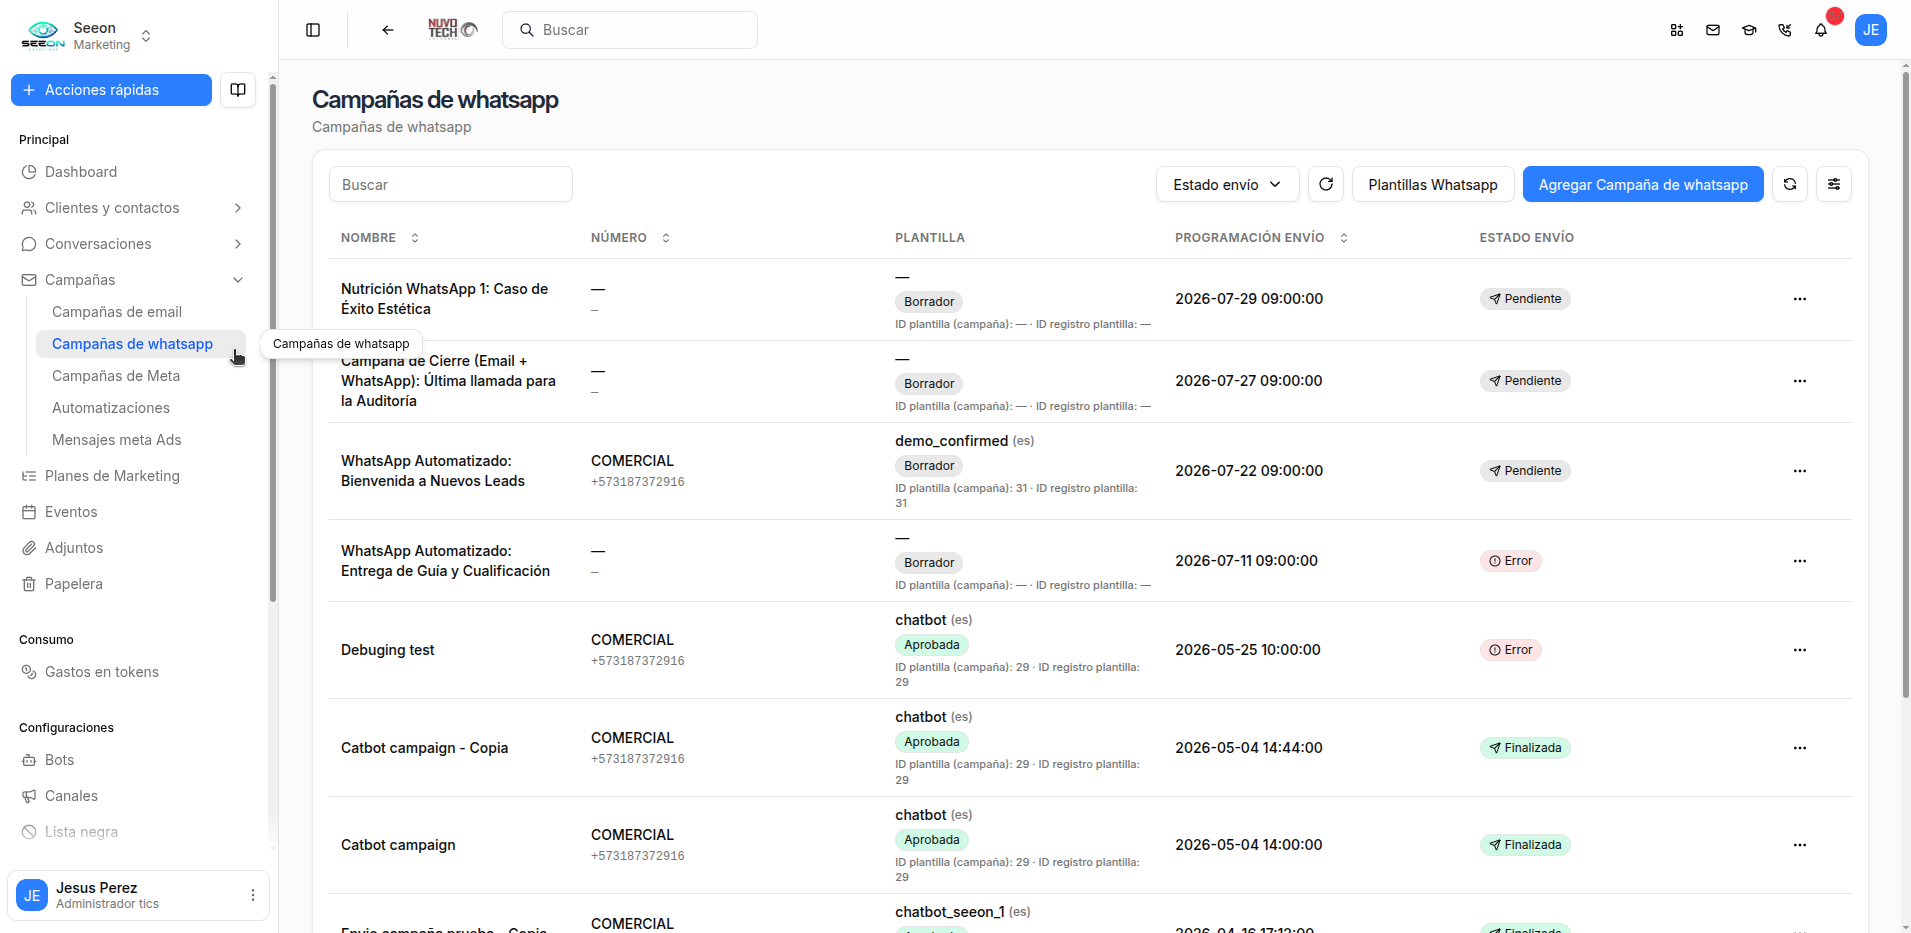Focus the top bar Buscar search field
Viewport: 1911px width, 933px height.
click(x=630, y=30)
